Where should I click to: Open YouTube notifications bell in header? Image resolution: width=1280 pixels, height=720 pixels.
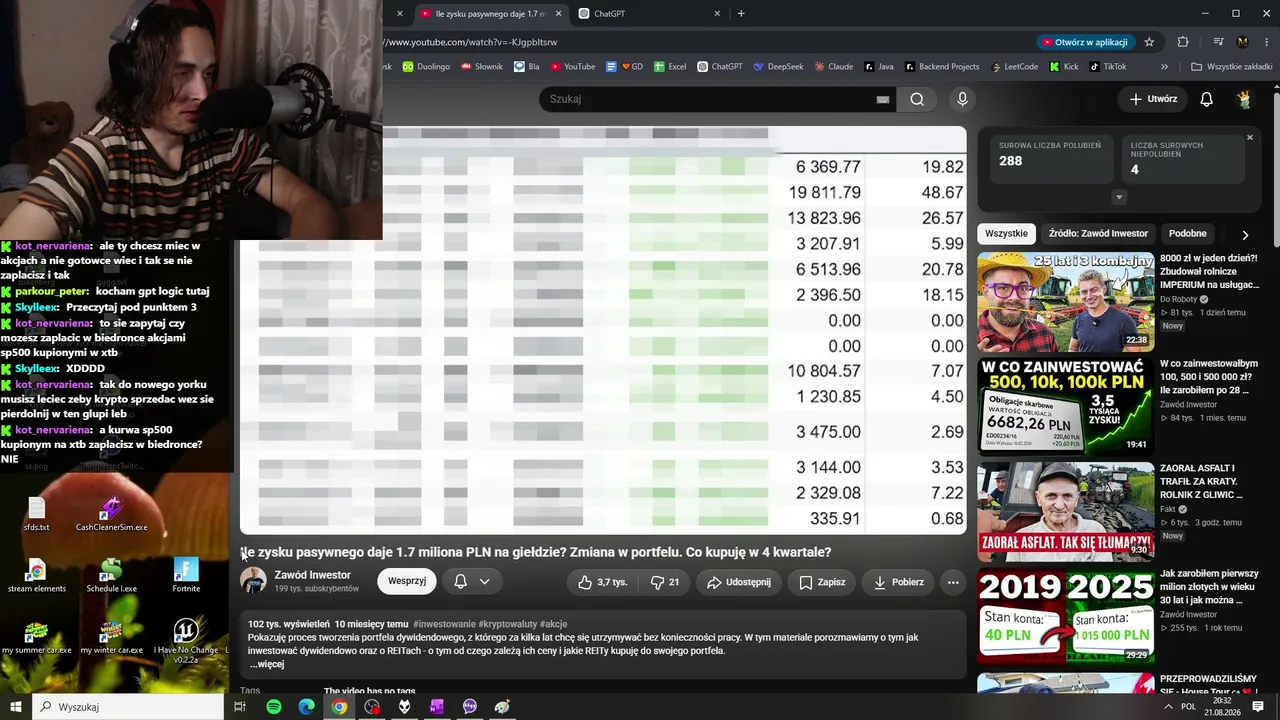(x=1206, y=99)
